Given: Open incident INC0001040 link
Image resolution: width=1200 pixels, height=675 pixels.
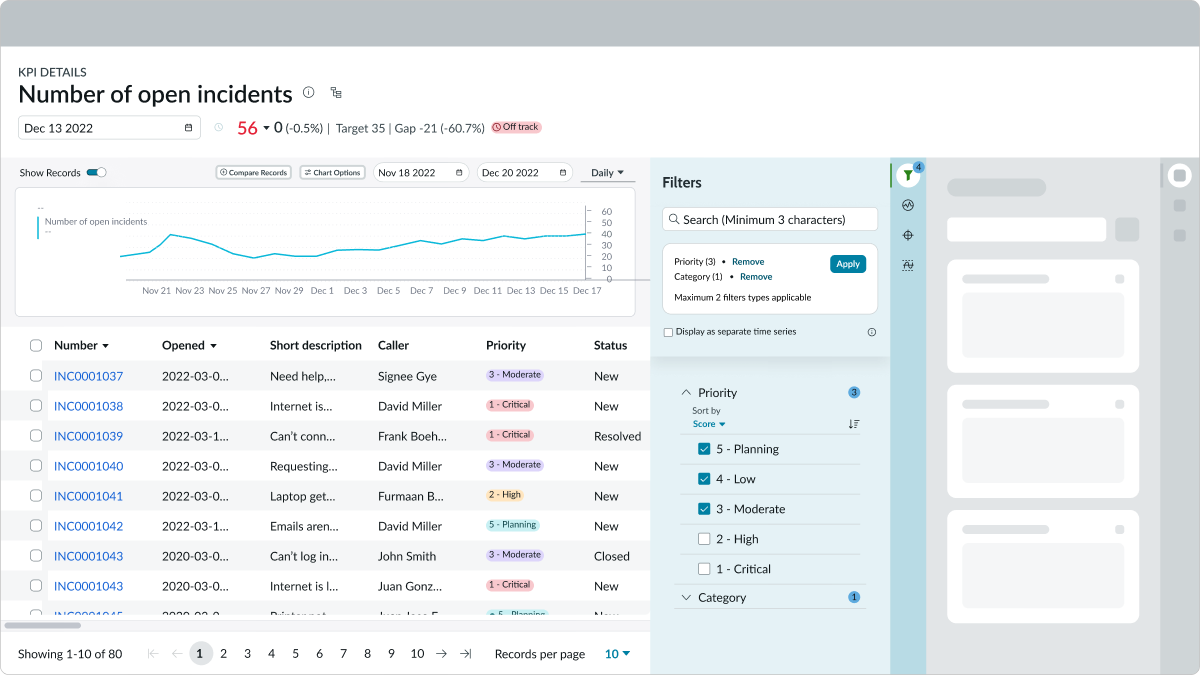Looking at the screenshot, I should (88, 466).
